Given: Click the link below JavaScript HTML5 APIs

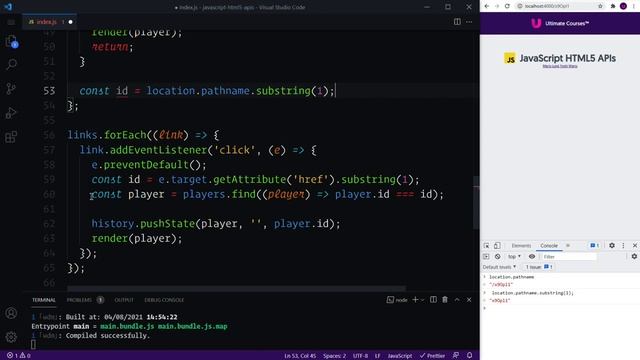Looking at the screenshot, I should 560,66.
